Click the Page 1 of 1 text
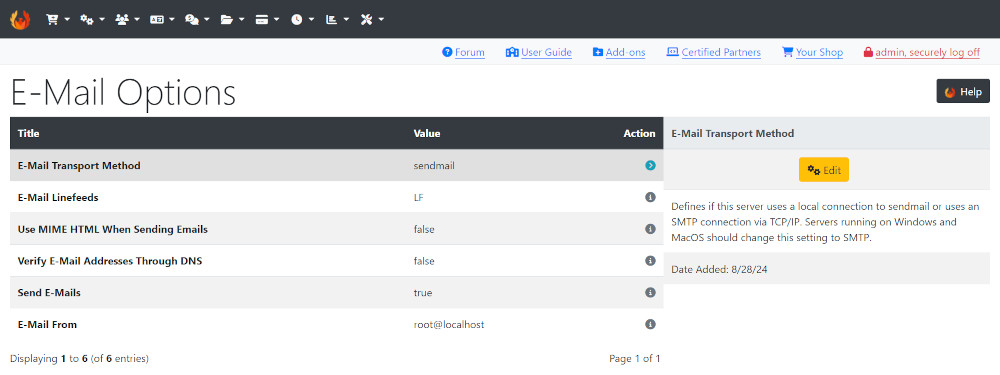 tap(635, 358)
